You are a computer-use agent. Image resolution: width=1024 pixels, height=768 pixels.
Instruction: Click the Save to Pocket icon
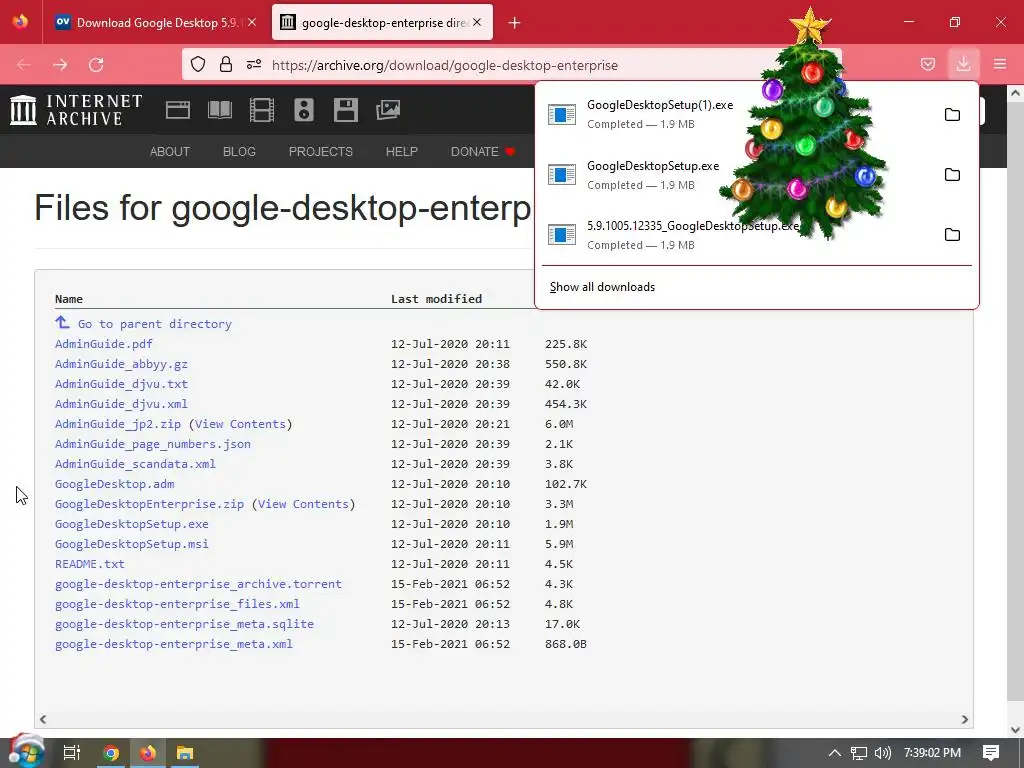927,65
